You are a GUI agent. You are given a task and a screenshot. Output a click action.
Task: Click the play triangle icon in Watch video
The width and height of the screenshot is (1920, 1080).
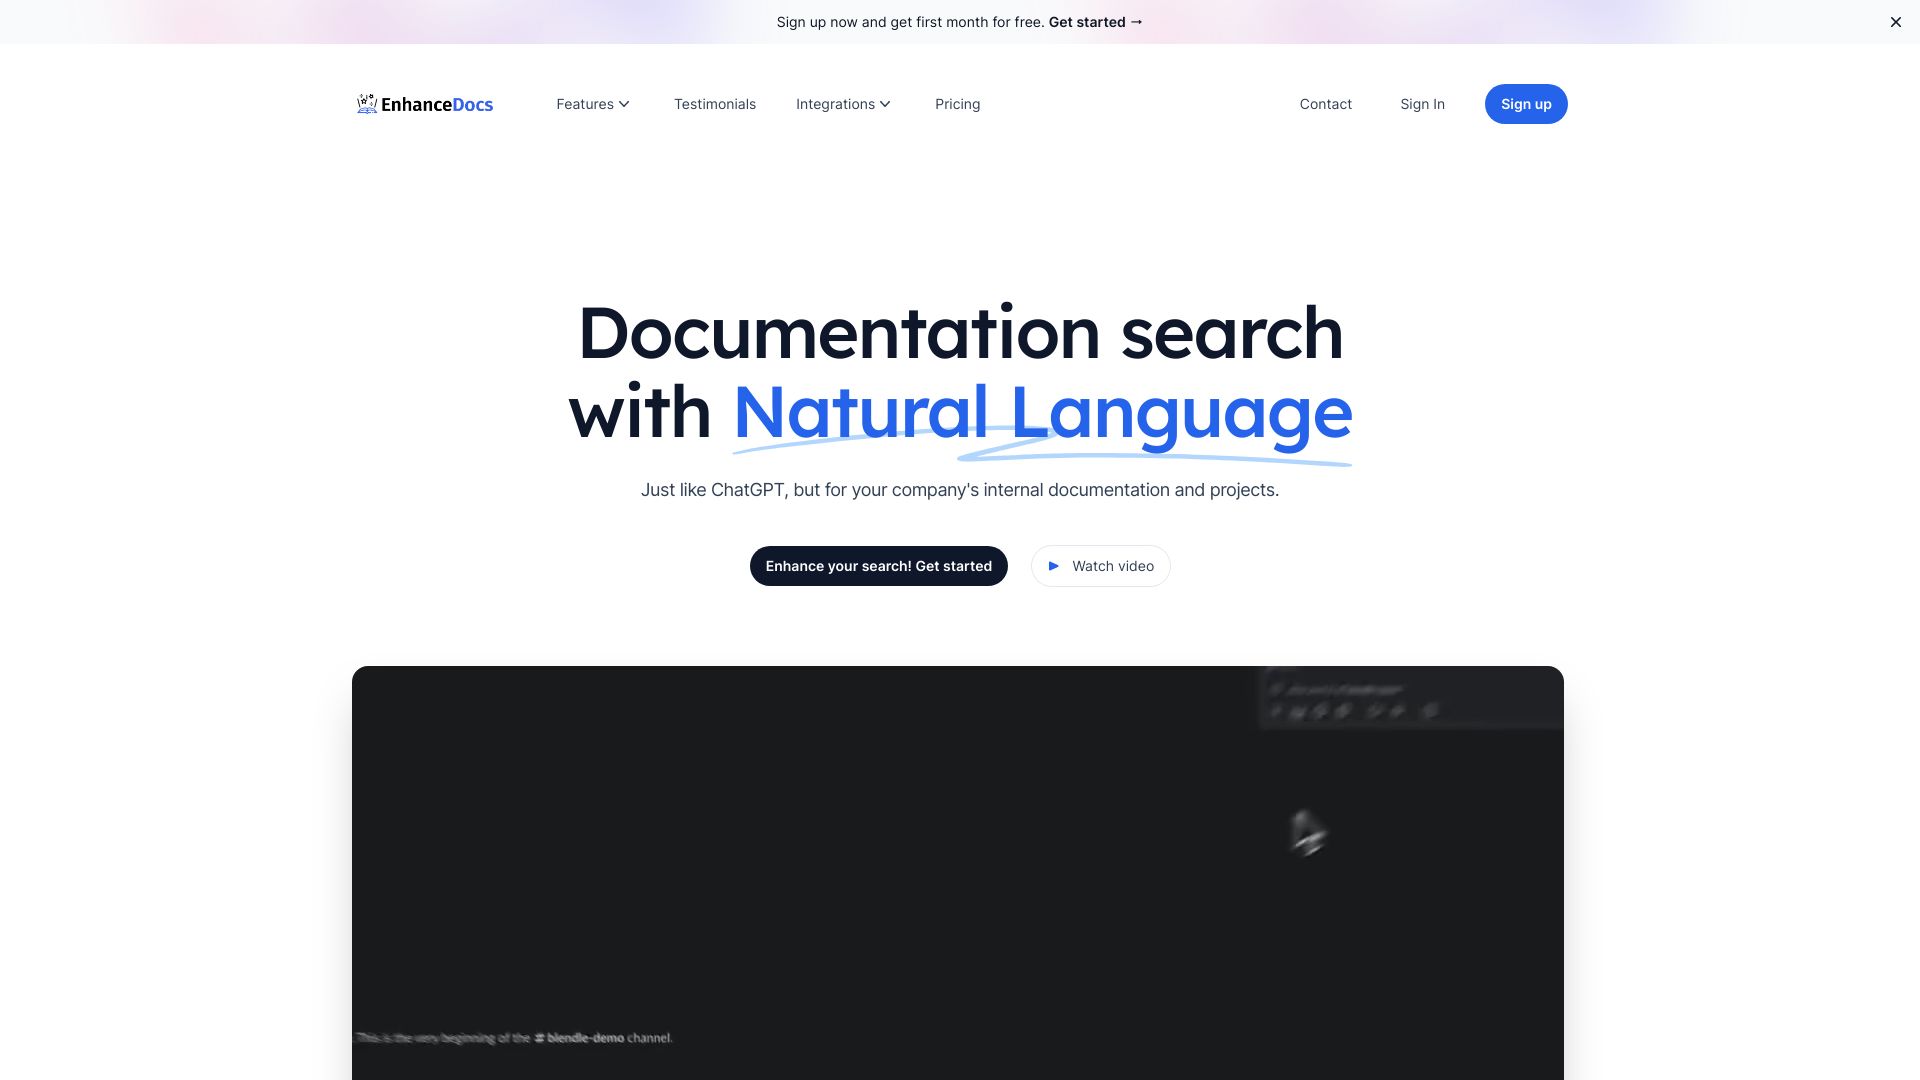[x=1055, y=566]
